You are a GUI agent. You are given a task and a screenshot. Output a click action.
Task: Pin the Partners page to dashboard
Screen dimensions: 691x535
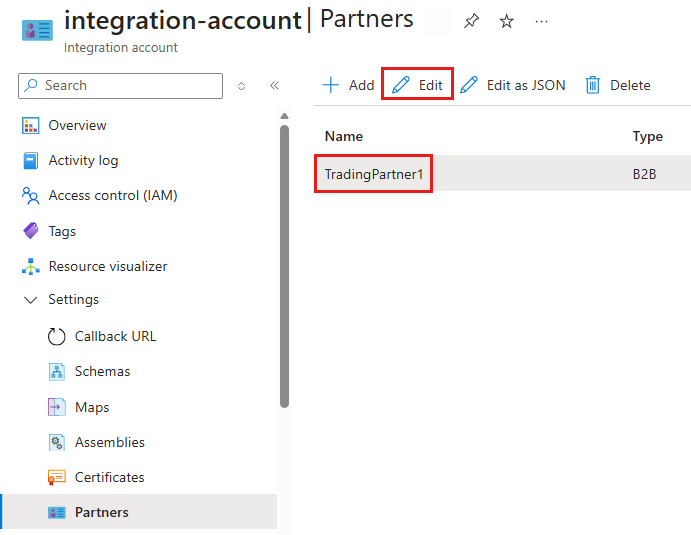point(472,21)
